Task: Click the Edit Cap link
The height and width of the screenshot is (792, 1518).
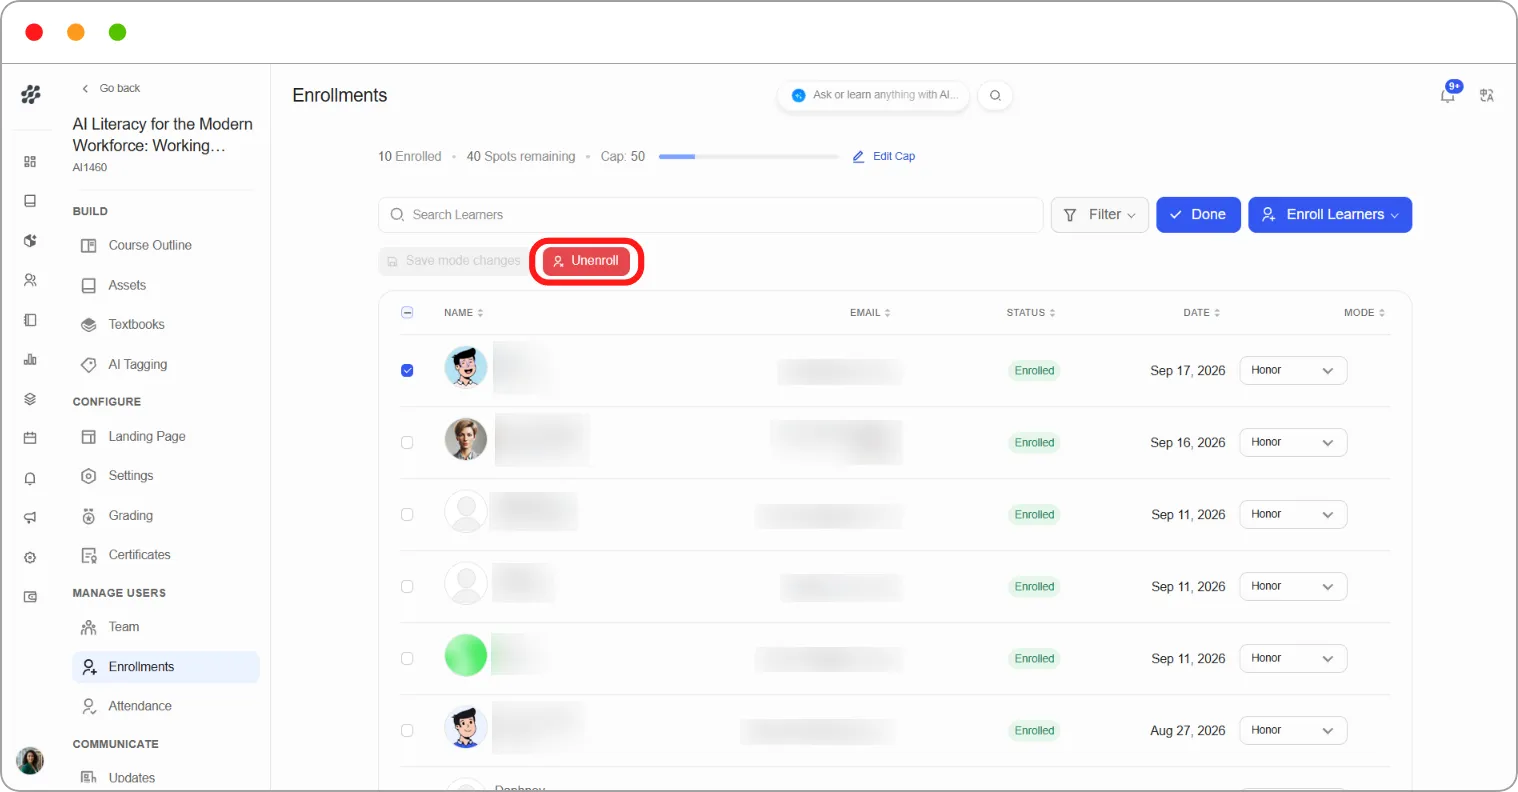Action: pyautogui.click(x=884, y=156)
